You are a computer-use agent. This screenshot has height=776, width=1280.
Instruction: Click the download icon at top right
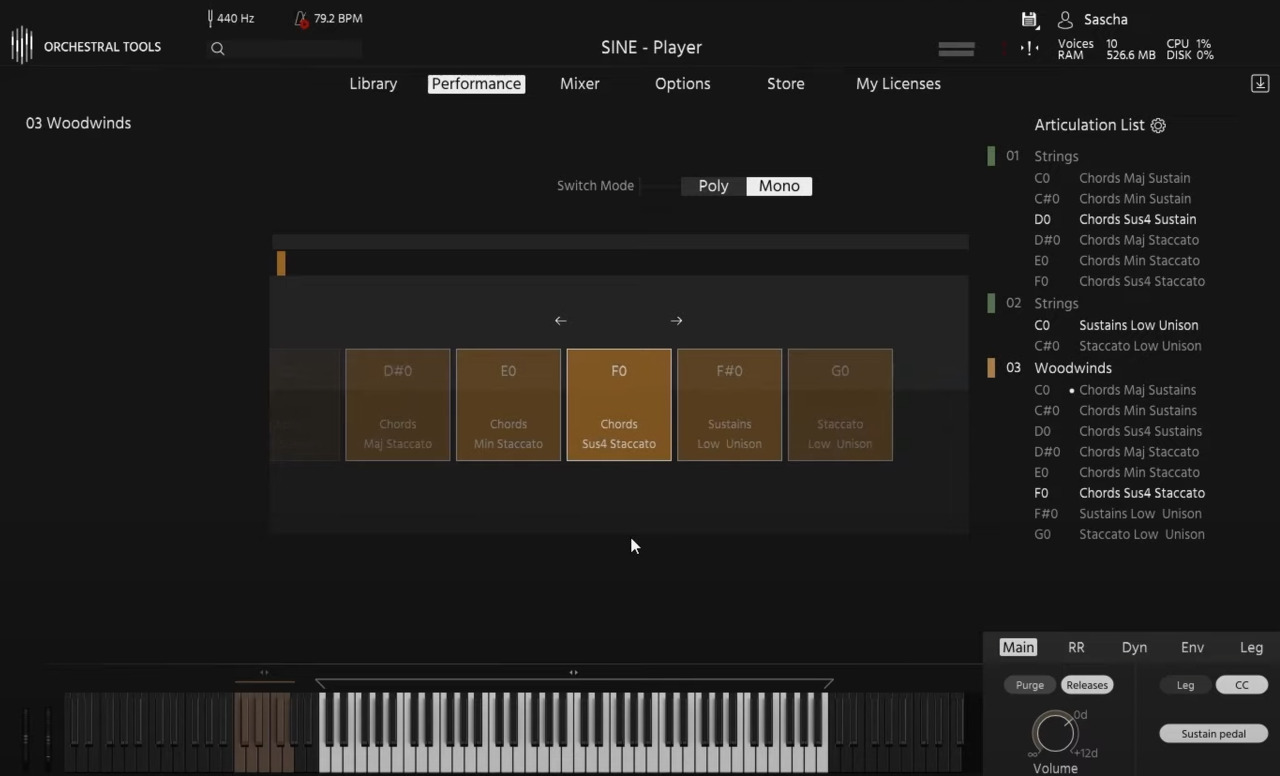pos(1260,84)
